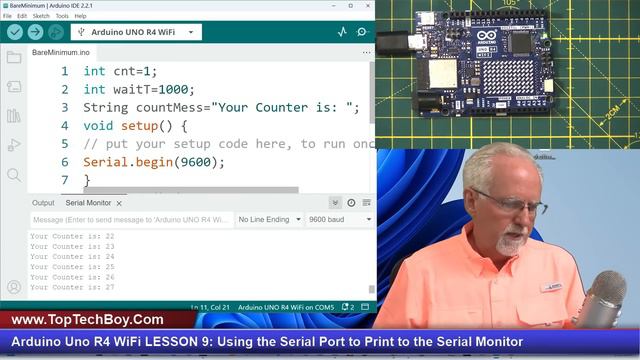The width and height of the screenshot is (640, 360).
Task: Click code line 'Serial.begin(9600);'
Action: (154, 162)
